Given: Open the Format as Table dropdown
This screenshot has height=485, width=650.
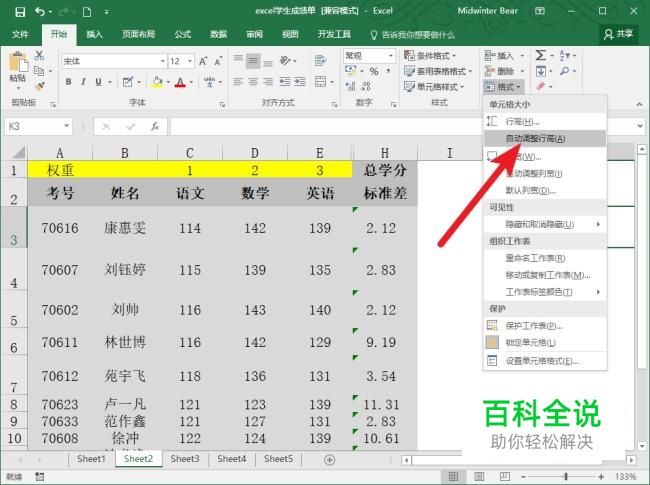Looking at the screenshot, I should coord(438,71).
